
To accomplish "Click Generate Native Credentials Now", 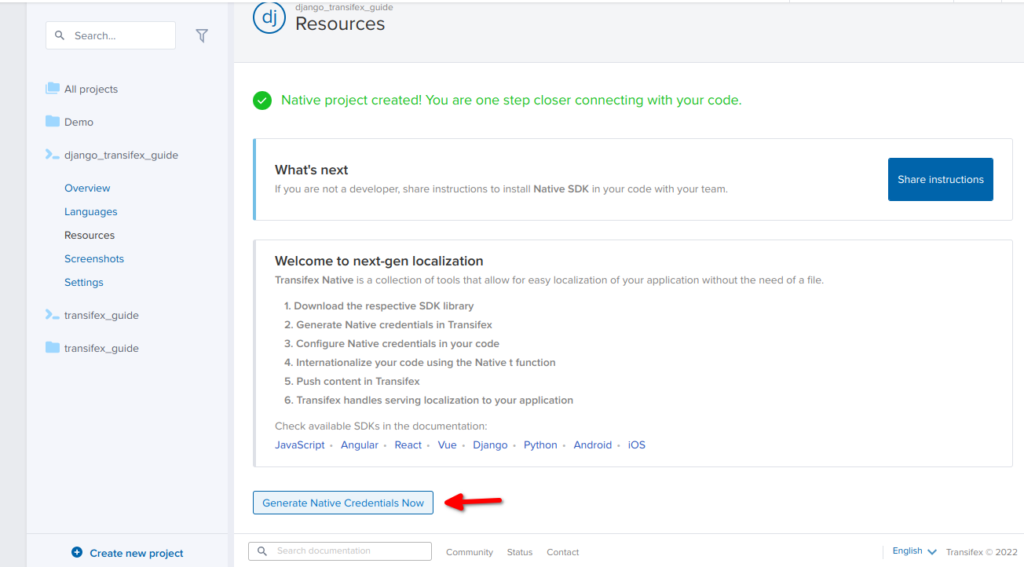I will coord(343,503).
